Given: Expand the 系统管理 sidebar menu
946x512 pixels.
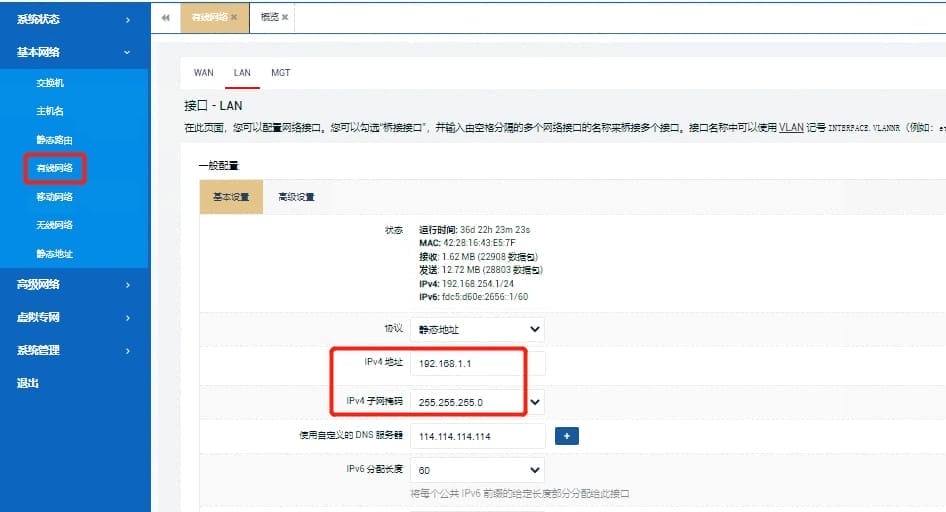Looking at the screenshot, I should pos(74,350).
